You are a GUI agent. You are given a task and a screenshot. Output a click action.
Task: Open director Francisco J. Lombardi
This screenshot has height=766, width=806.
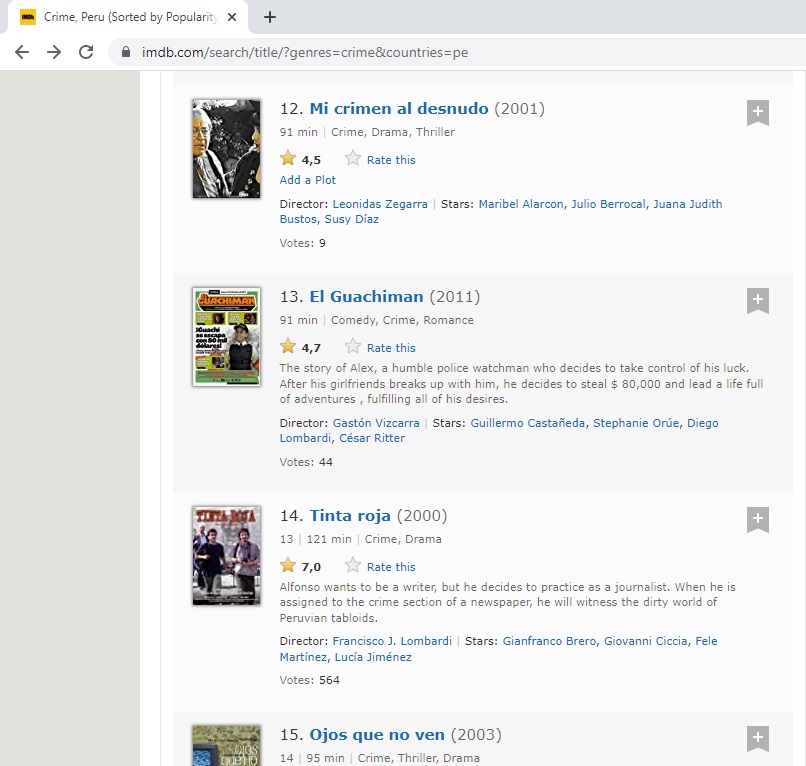click(392, 641)
